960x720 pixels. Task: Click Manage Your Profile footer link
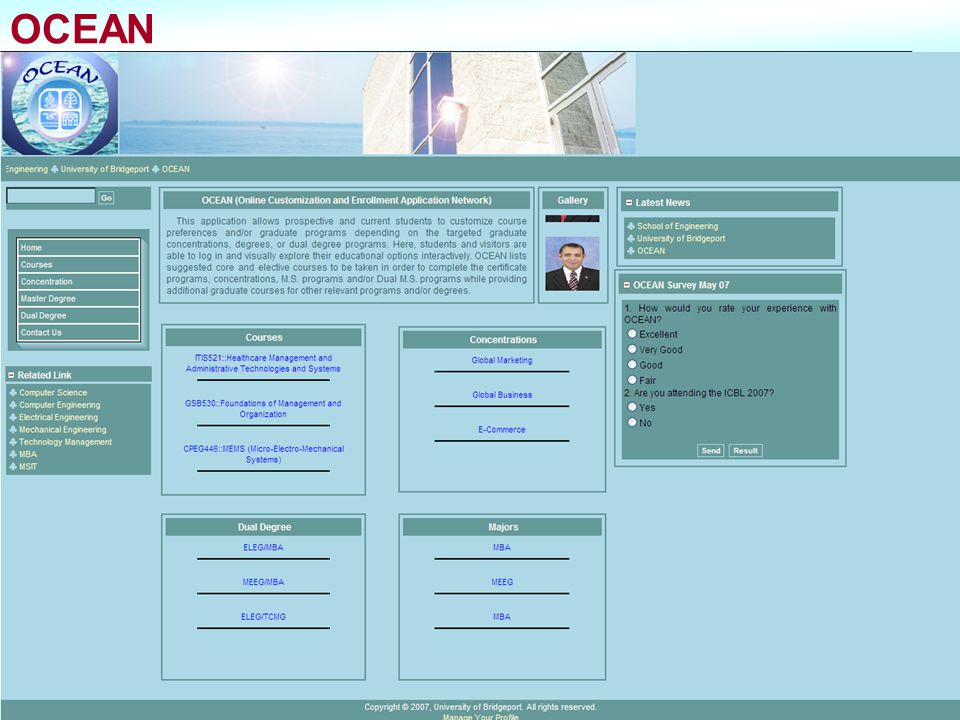pos(481,716)
